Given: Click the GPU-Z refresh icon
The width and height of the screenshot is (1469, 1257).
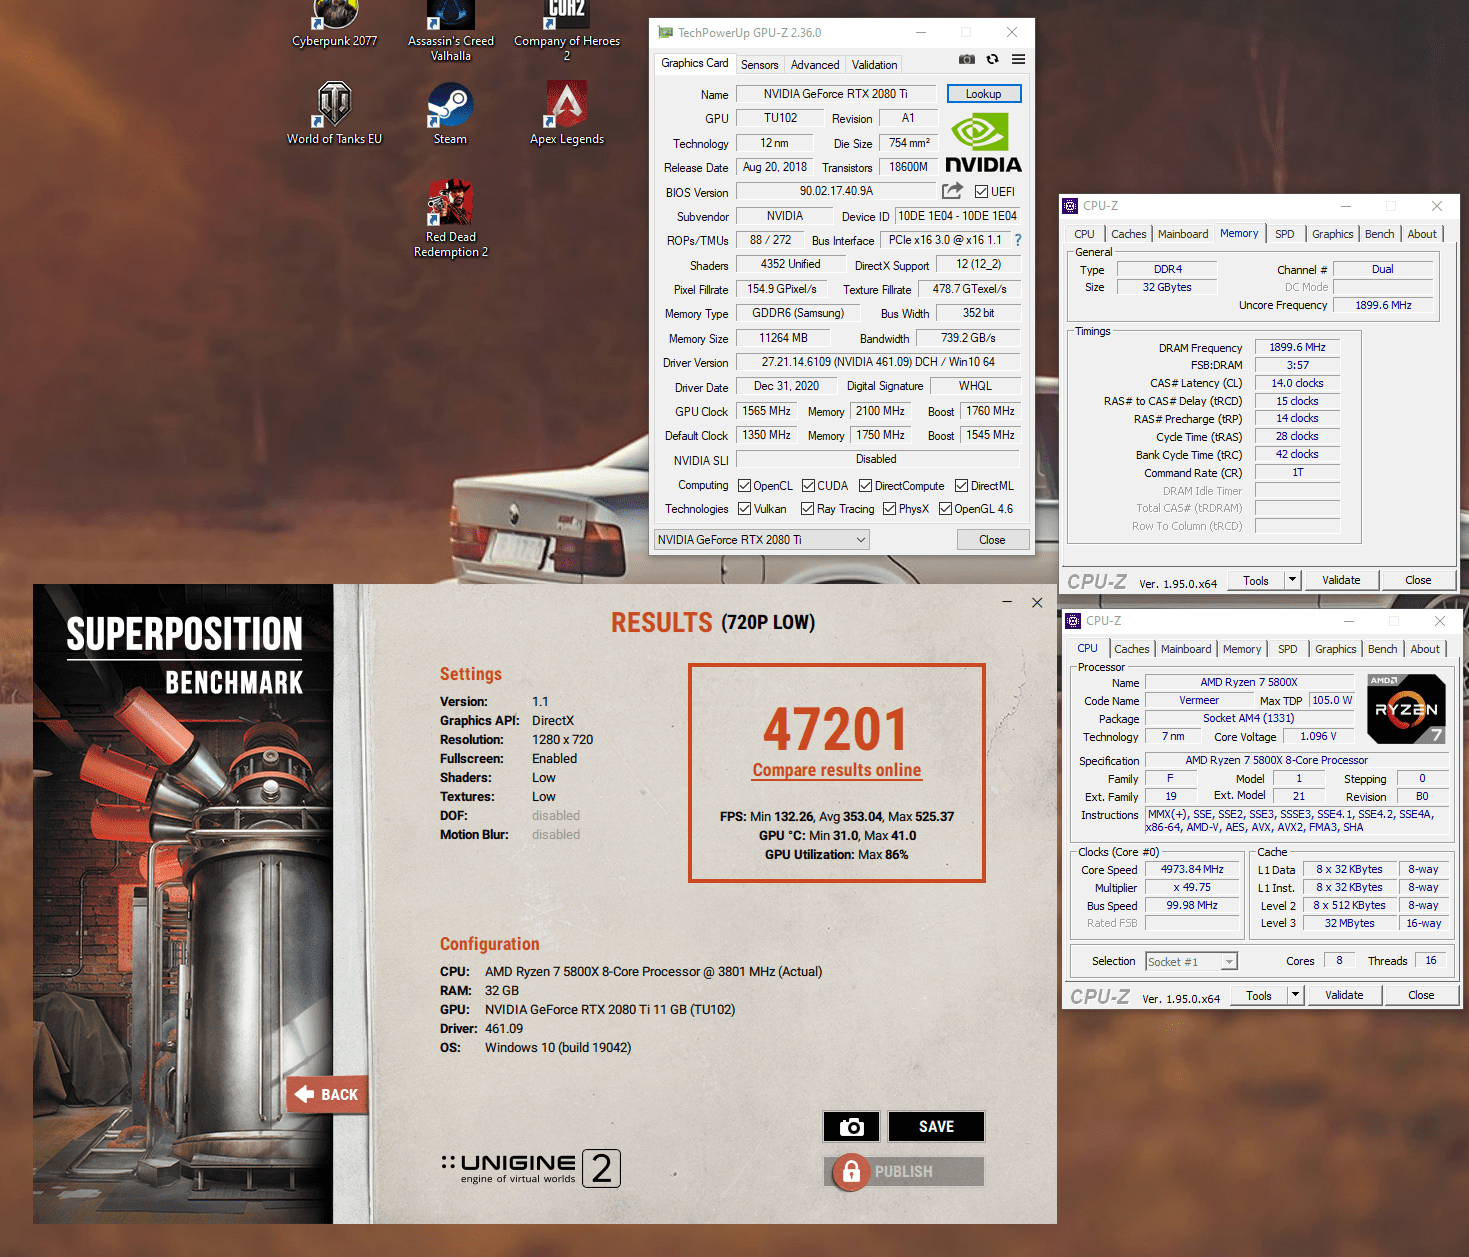Looking at the screenshot, I should point(992,59).
